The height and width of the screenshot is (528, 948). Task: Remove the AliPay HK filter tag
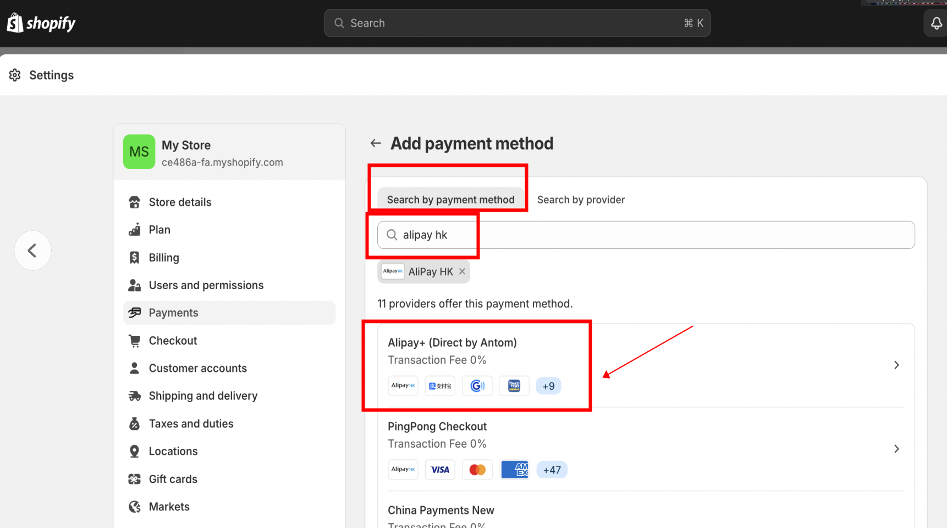(x=462, y=272)
